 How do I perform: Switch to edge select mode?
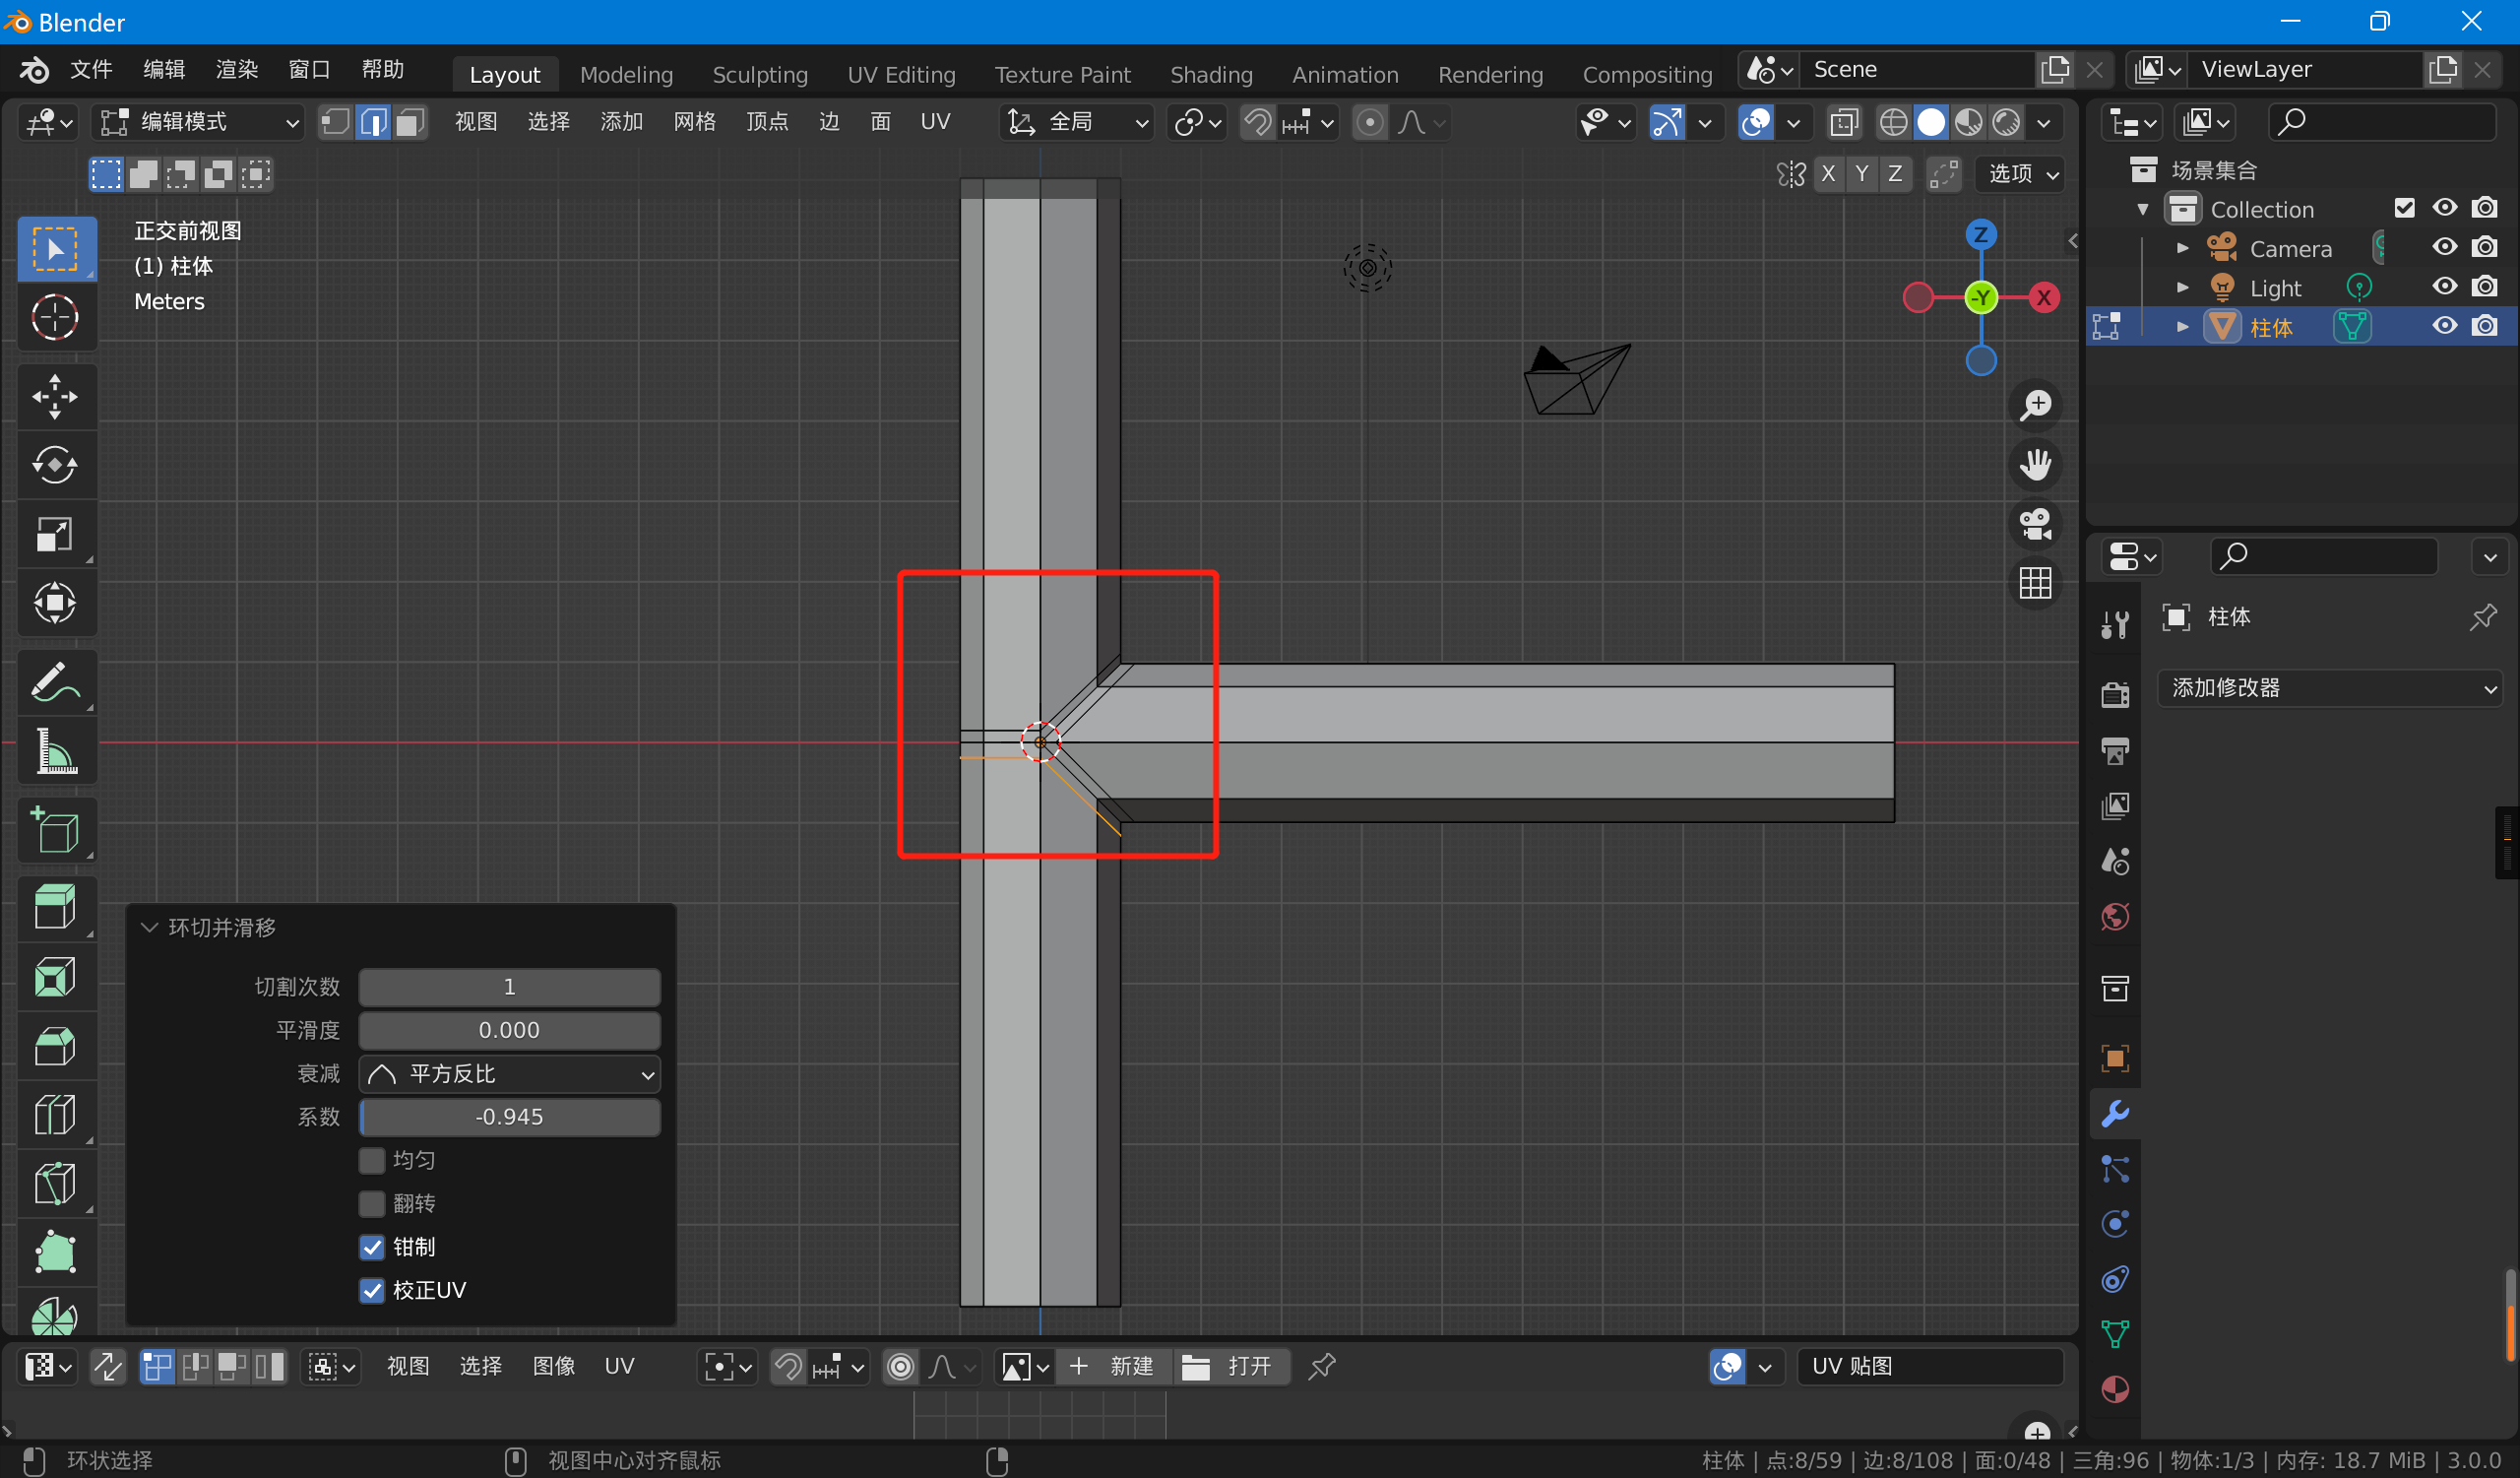[x=373, y=122]
